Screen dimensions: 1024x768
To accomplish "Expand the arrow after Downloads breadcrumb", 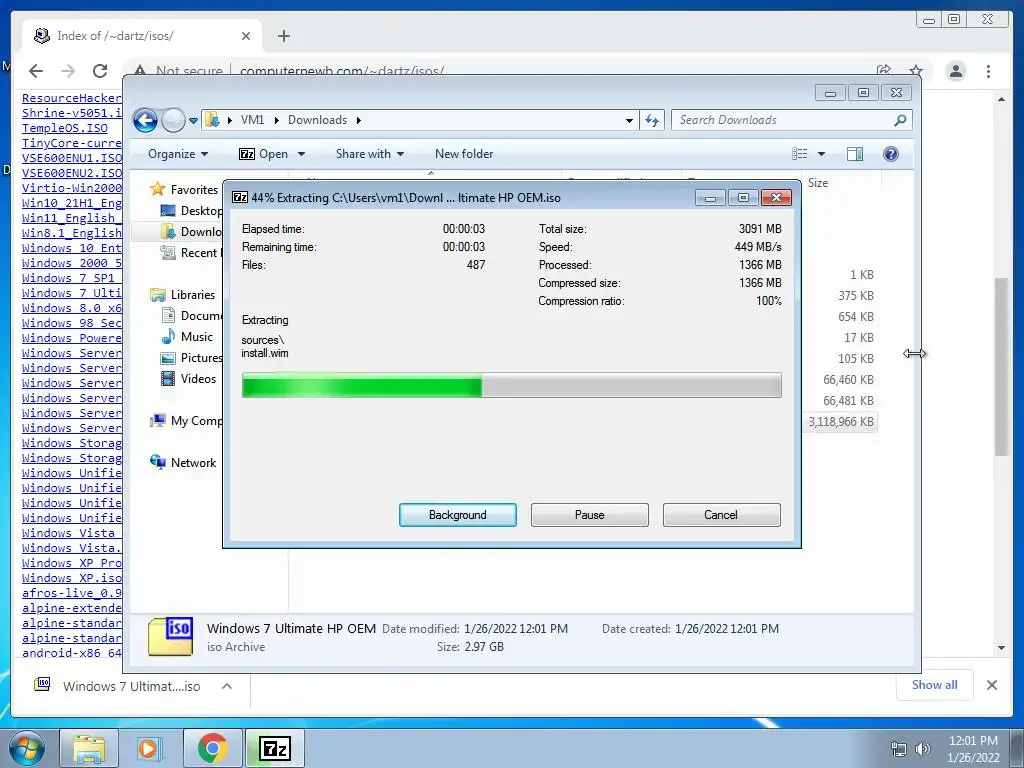I will click(x=359, y=120).
